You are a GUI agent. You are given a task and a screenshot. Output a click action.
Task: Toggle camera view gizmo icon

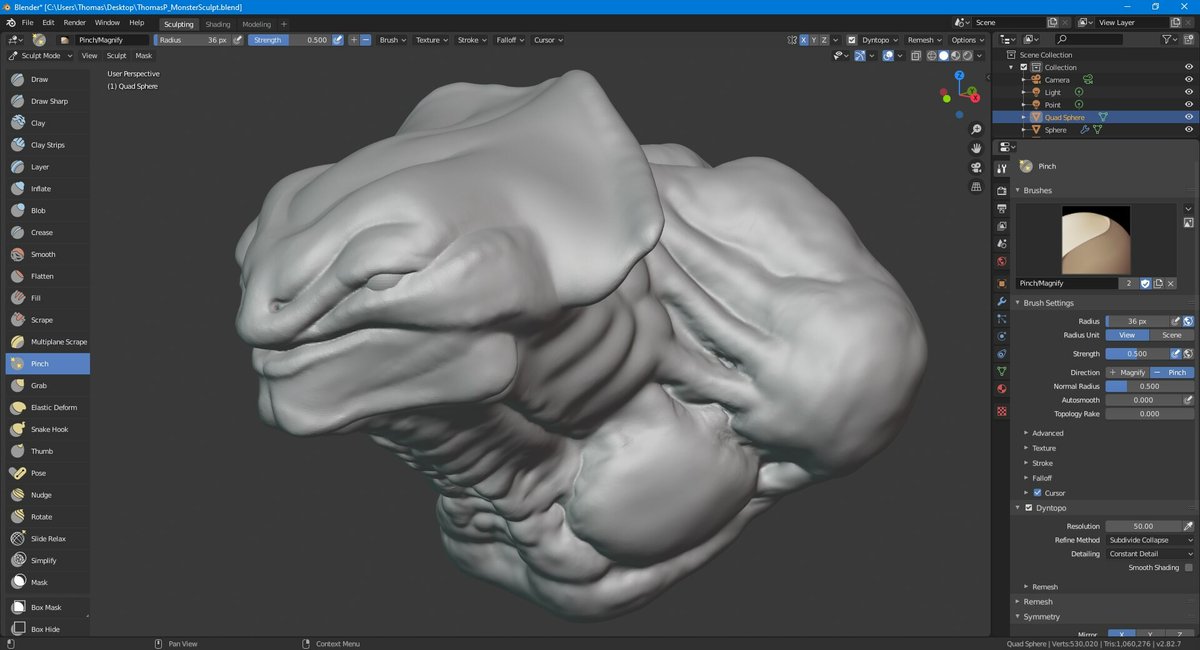pyautogui.click(x=976, y=167)
